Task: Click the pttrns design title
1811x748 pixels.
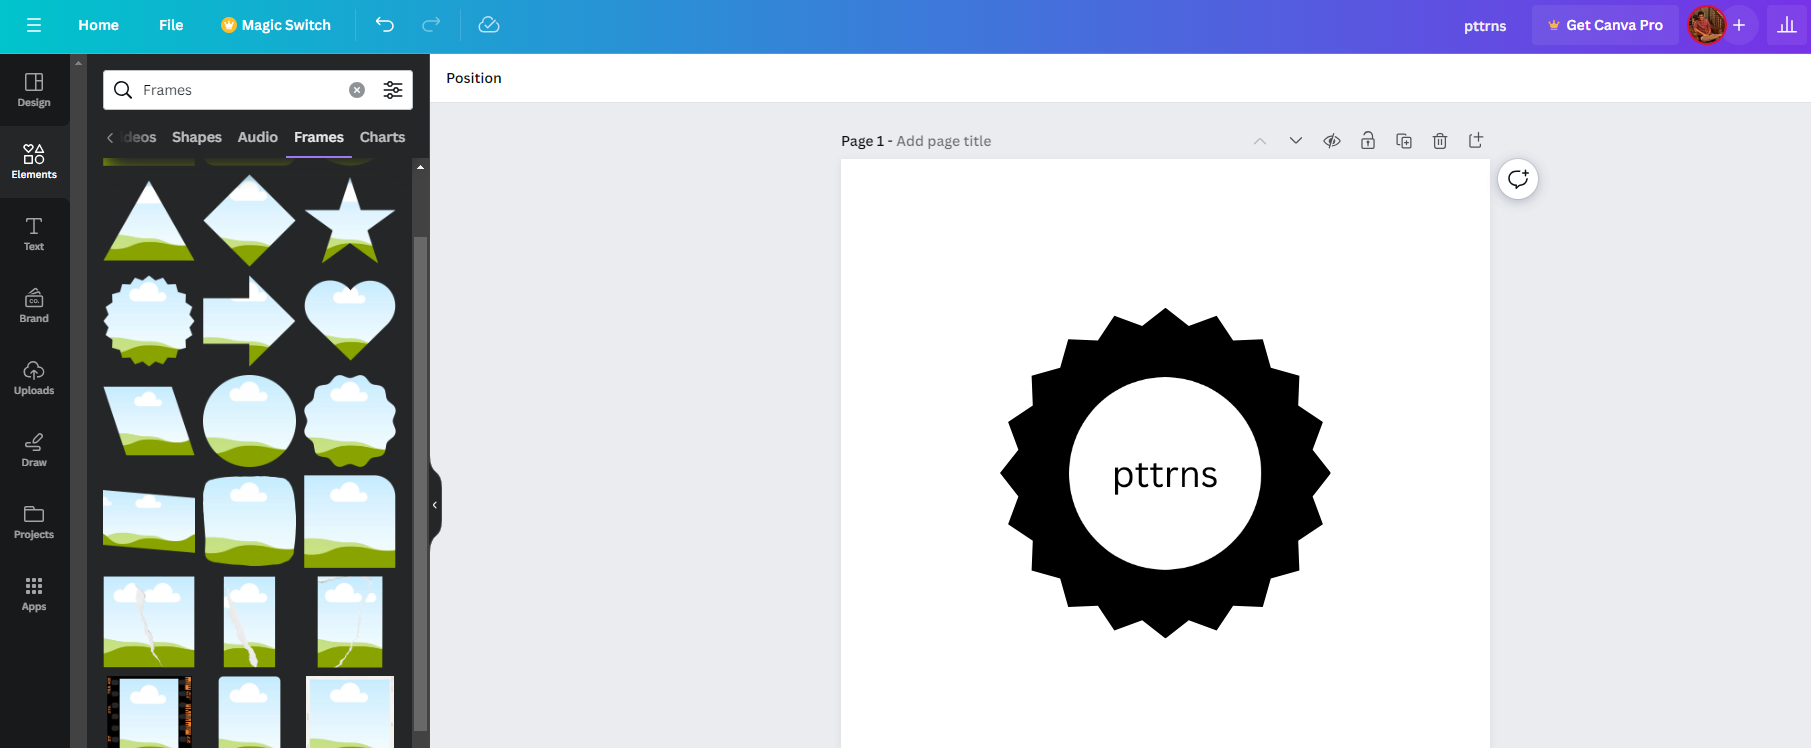Action: 1485,26
